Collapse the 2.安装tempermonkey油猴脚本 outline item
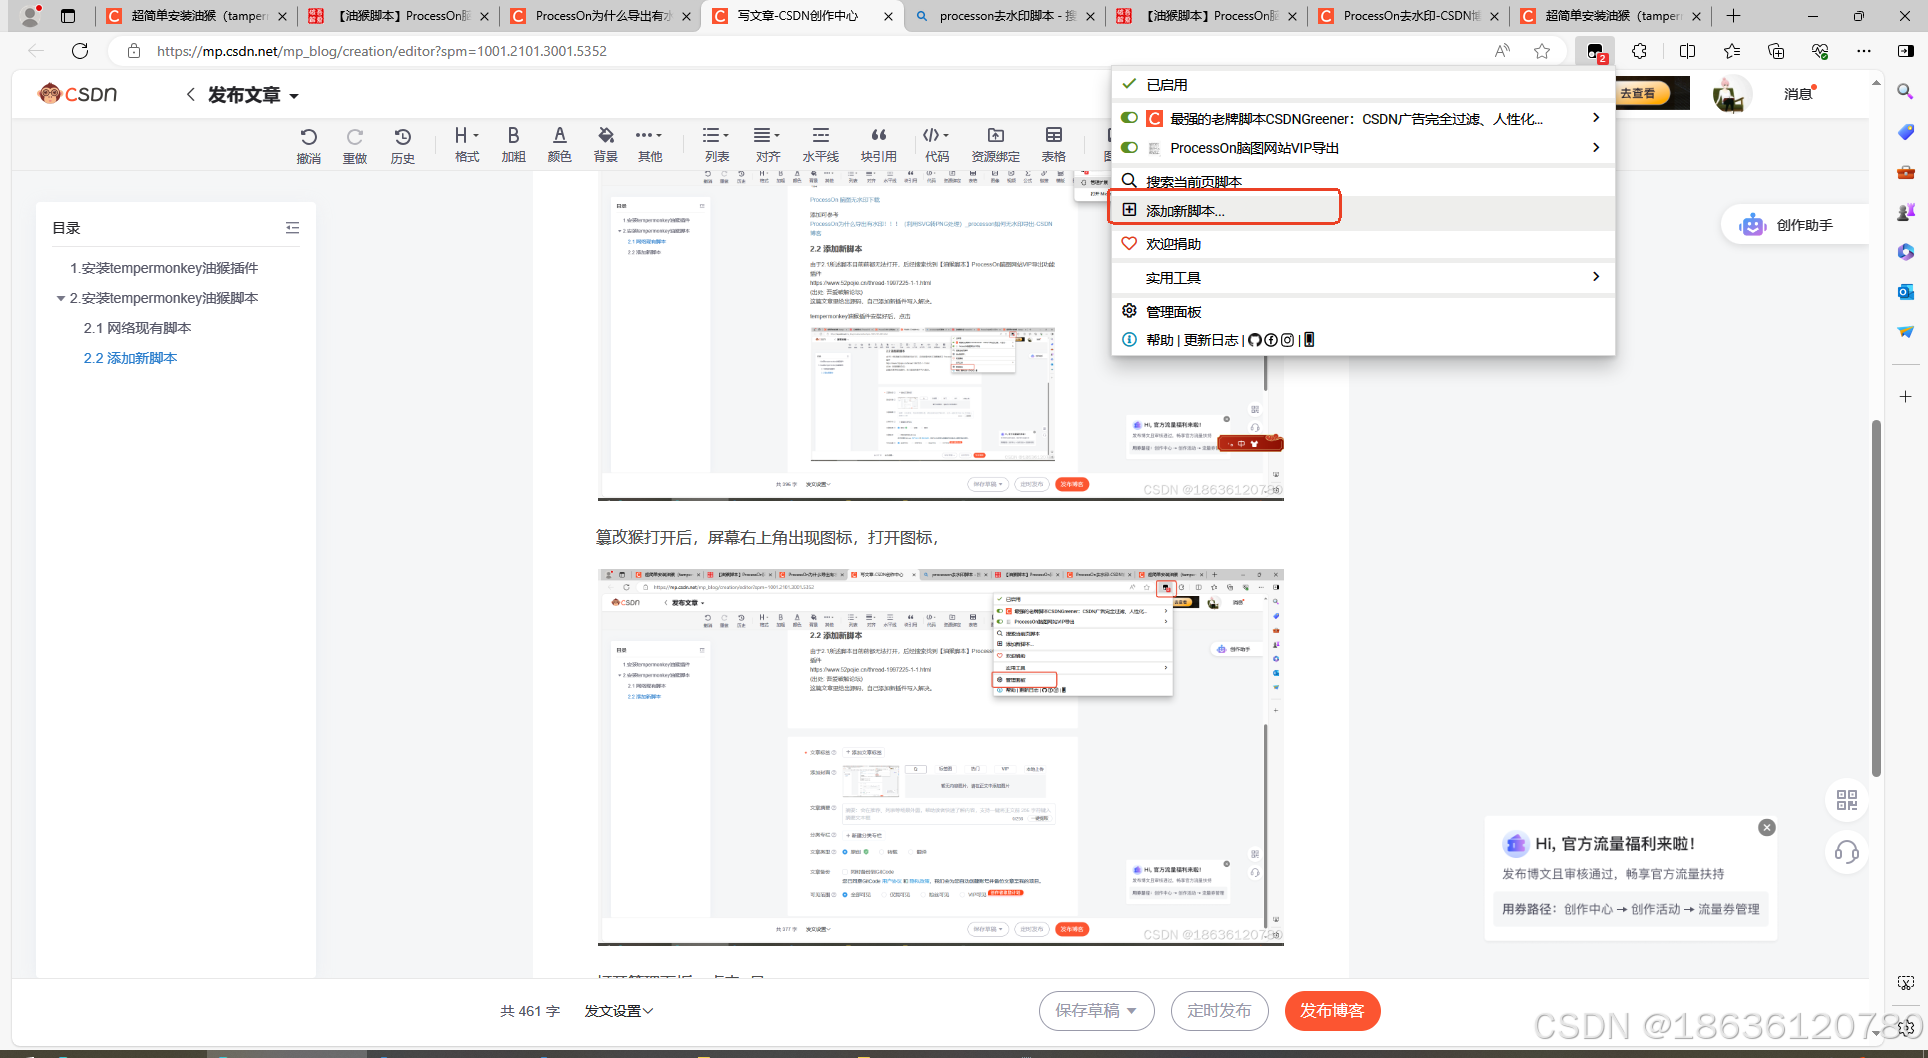This screenshot has height=1058, width=1928. point(61,298)
